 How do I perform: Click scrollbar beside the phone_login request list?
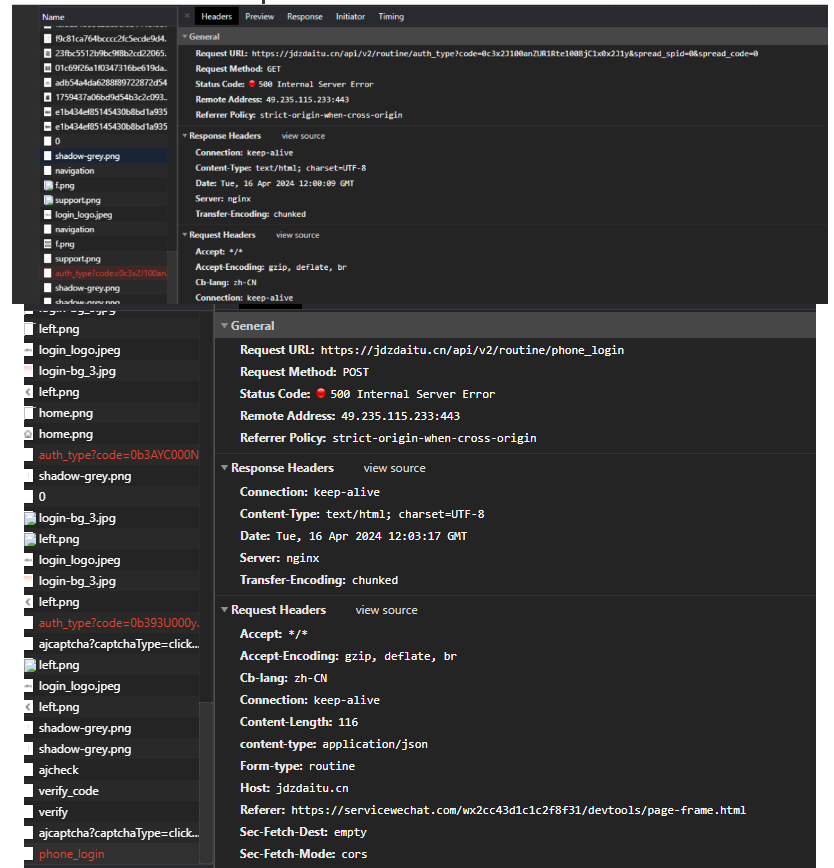tap(206, 780)
